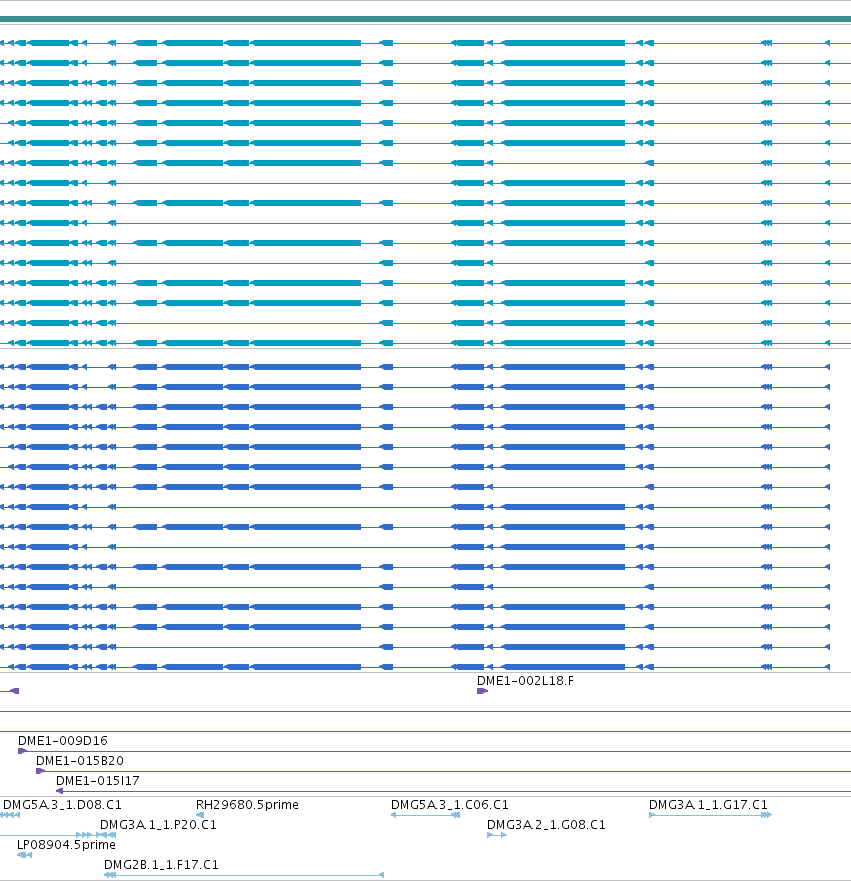This screenshot has width=851, height=881.
Task: Select the LP08904.5prime EST label
Action: (66, 844)
